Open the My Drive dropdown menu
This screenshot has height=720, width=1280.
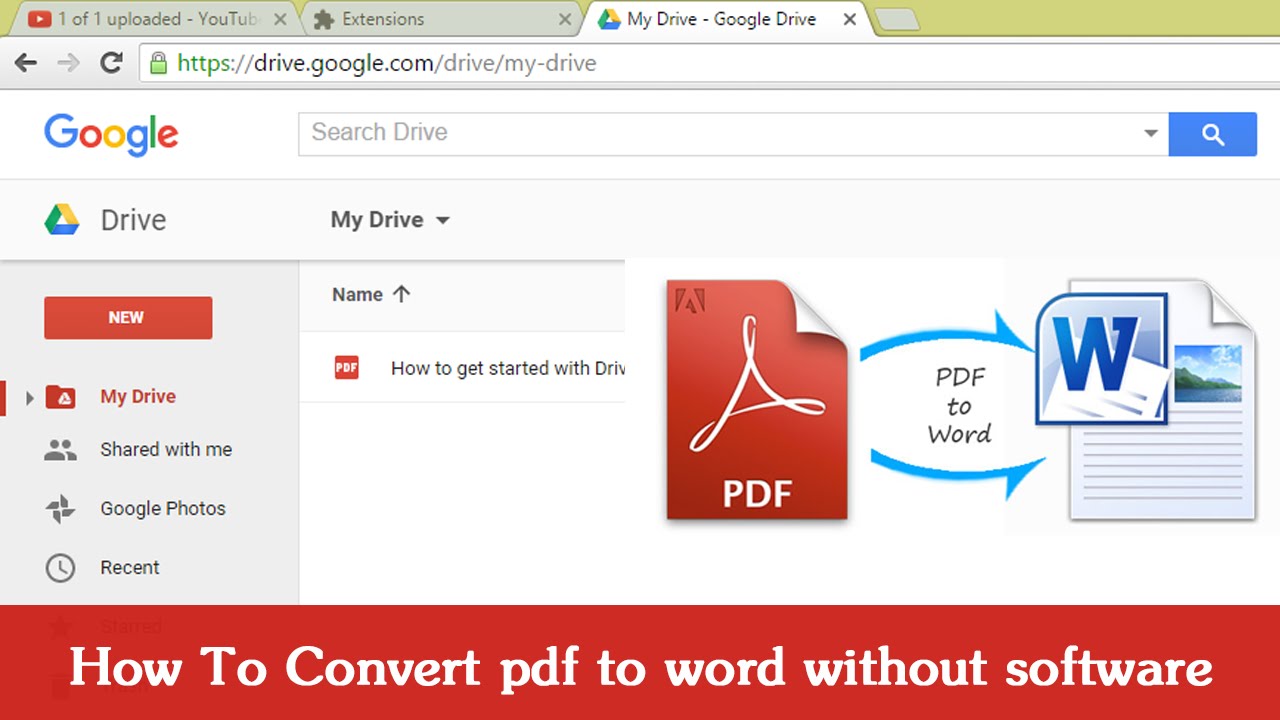(390, 220)
